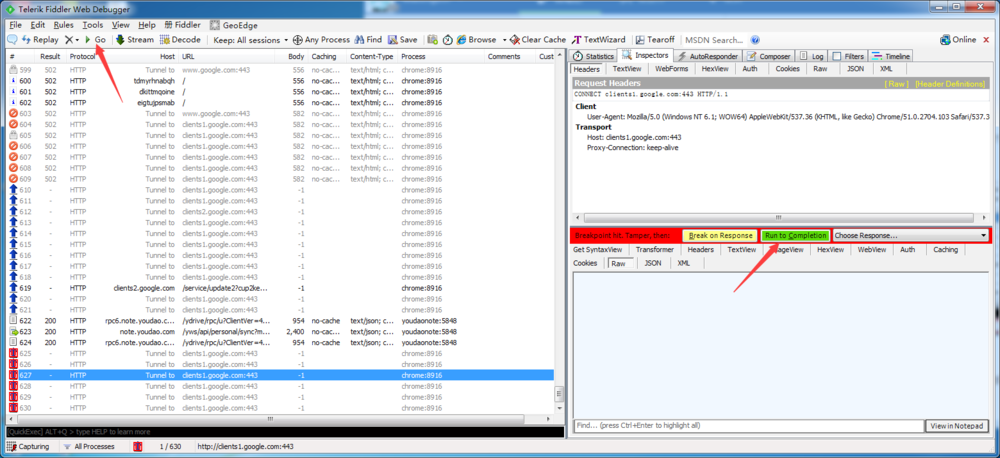The width and height of the screenshot is (1000, 458).
Task: Select session 623 note.youdao.com row
Action: [279, 332]
